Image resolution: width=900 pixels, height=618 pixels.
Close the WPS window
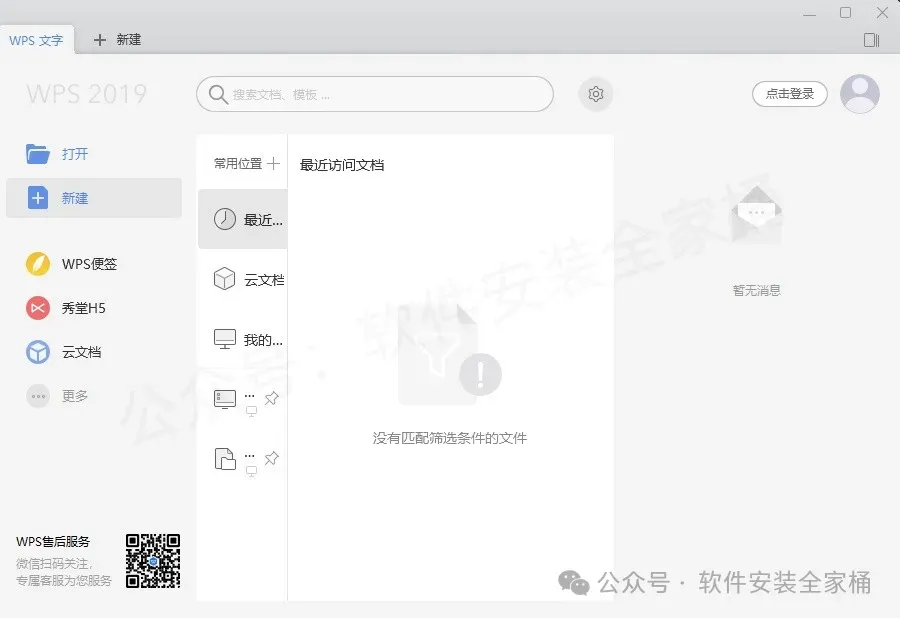click(x=882, y=13)
